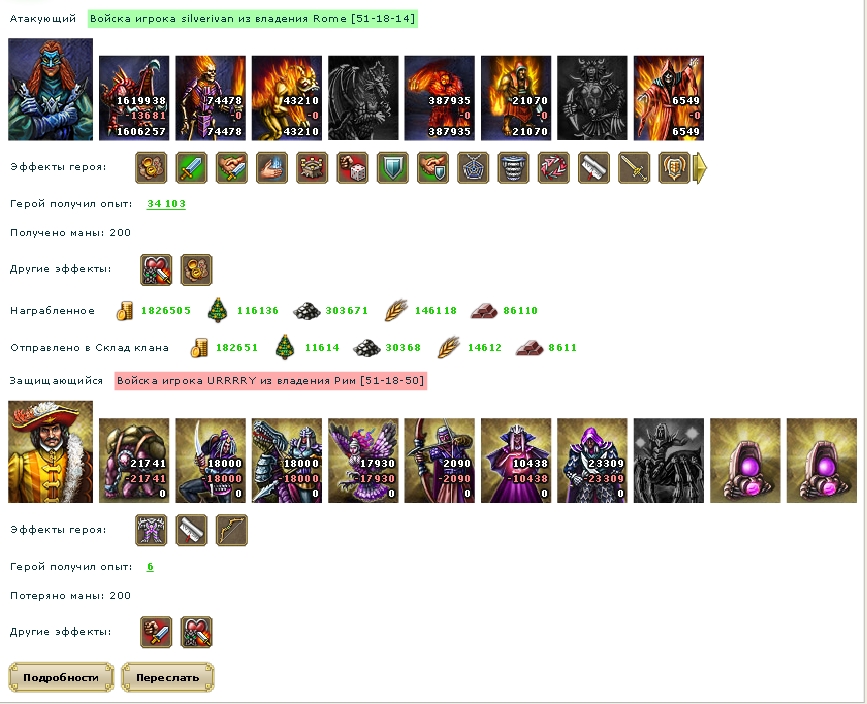Screen dimensions: 867x704
Task: Click the defender URRRRY army label
Action: [x=270, y=380]
